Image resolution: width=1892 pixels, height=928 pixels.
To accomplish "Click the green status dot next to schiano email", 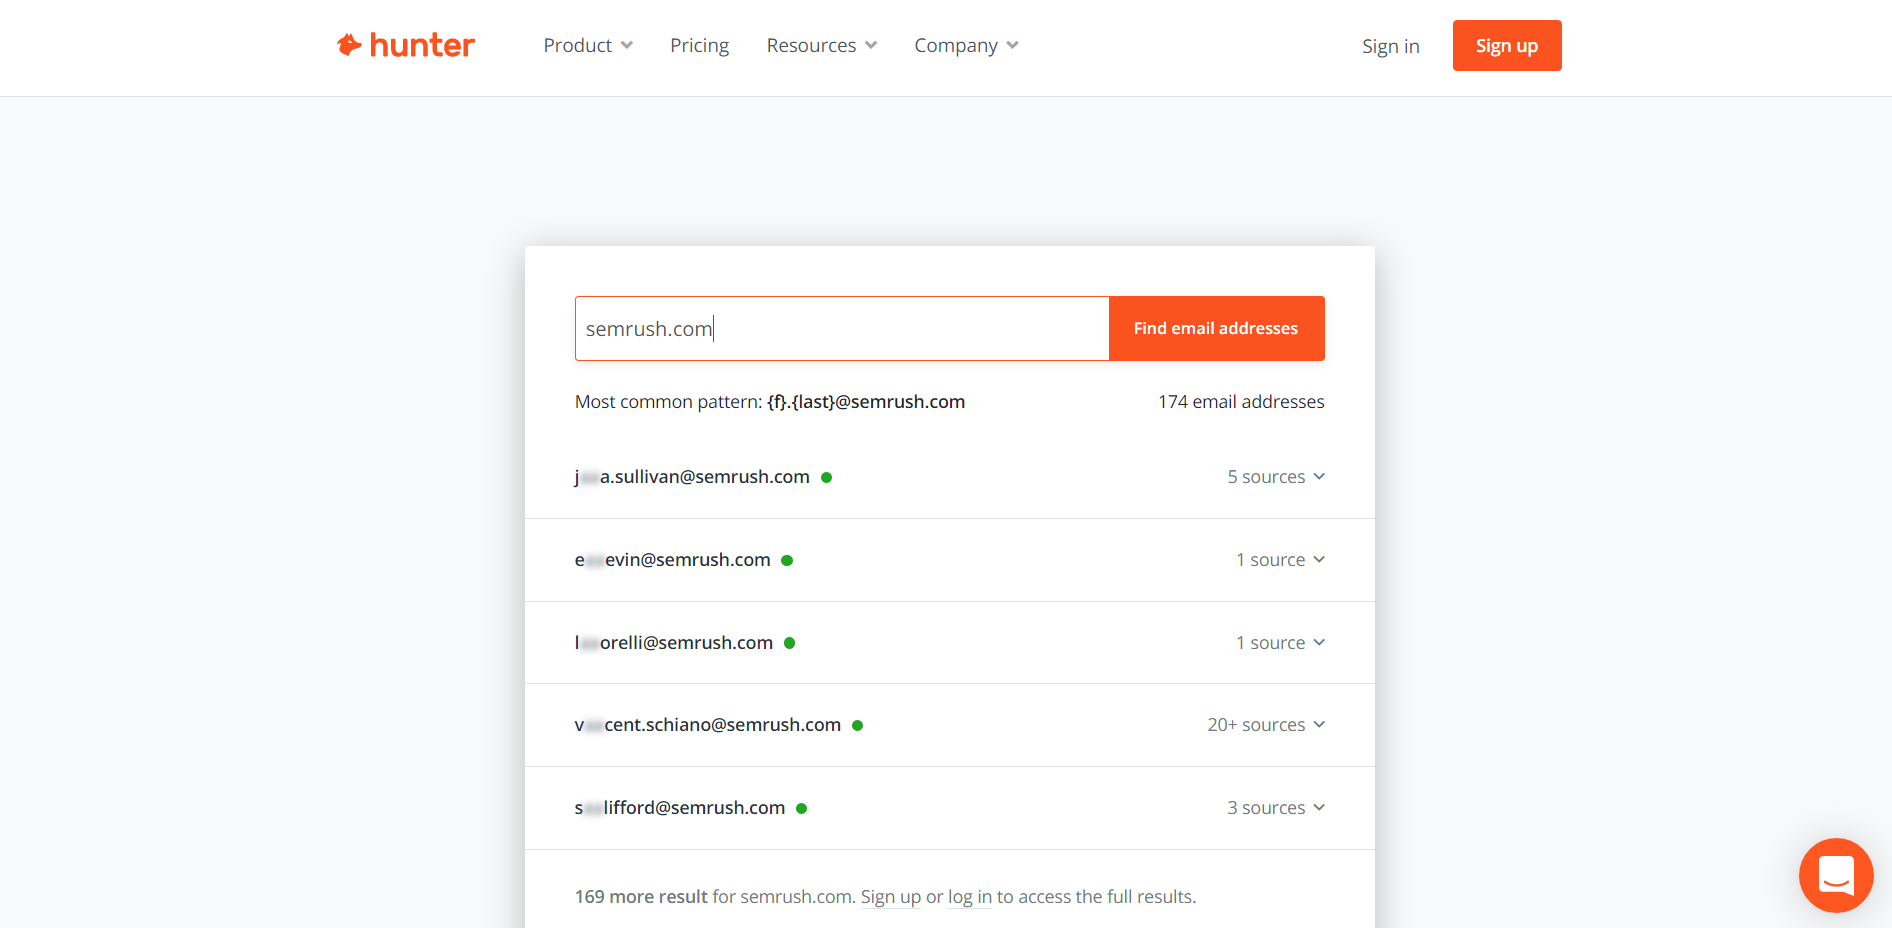I will pyautogui.click(x=857, y=726).
